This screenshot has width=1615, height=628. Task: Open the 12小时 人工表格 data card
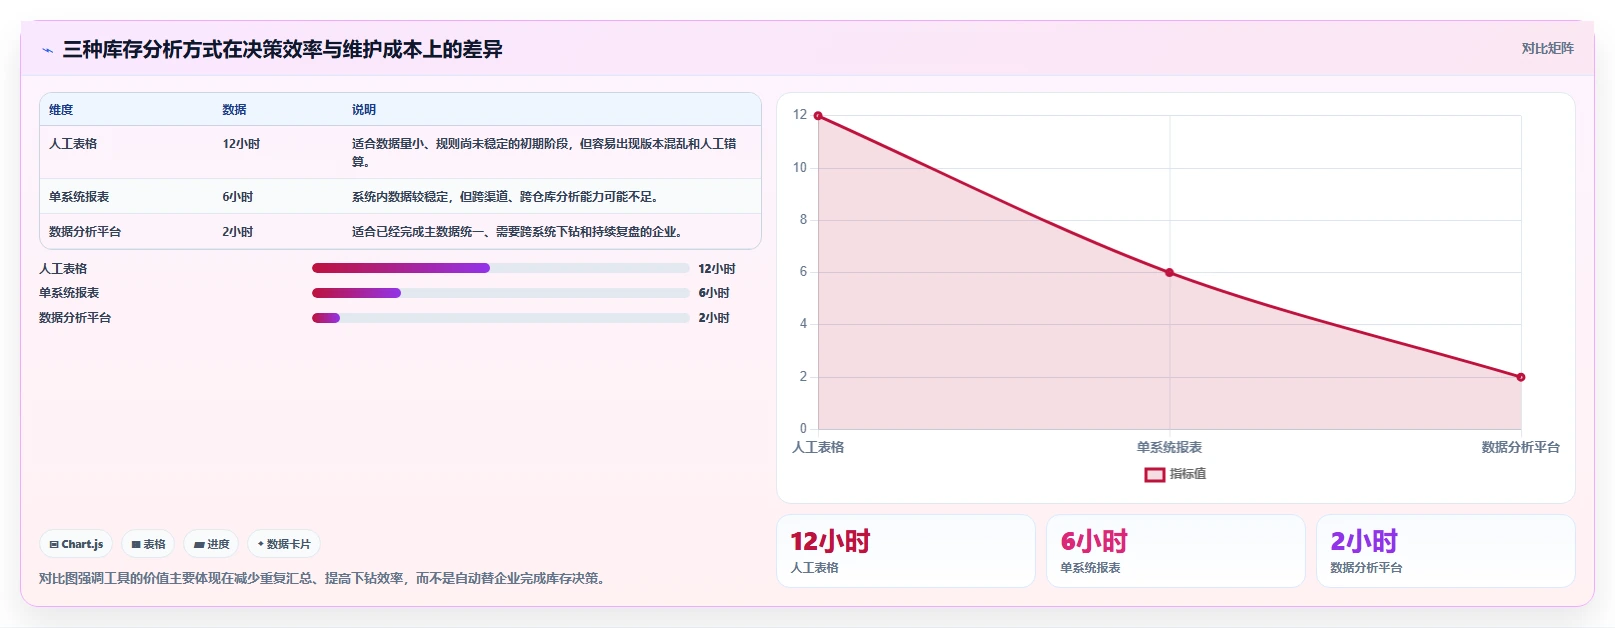coord(906,551)
